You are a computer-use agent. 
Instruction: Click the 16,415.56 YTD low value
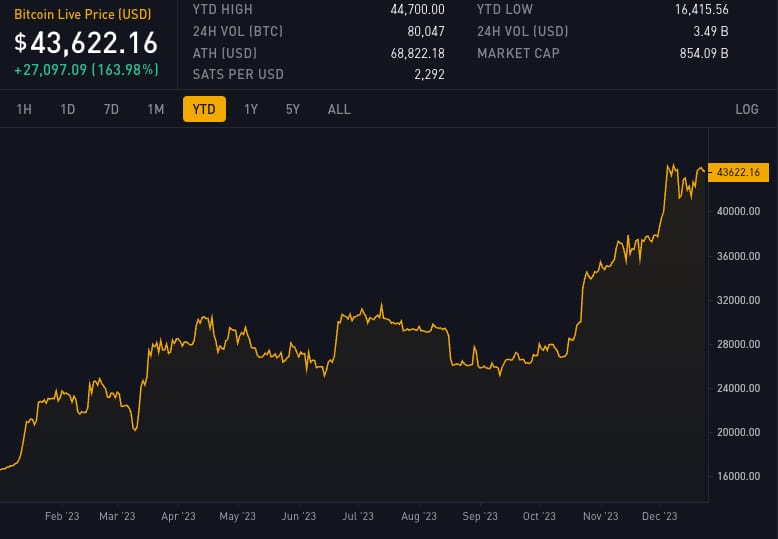pos(702,9)
